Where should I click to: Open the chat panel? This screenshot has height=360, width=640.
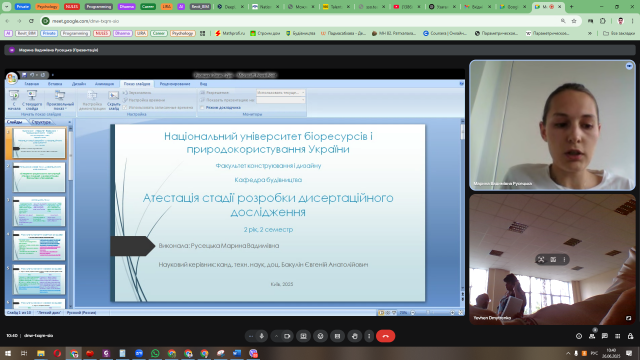coord(605,336)
